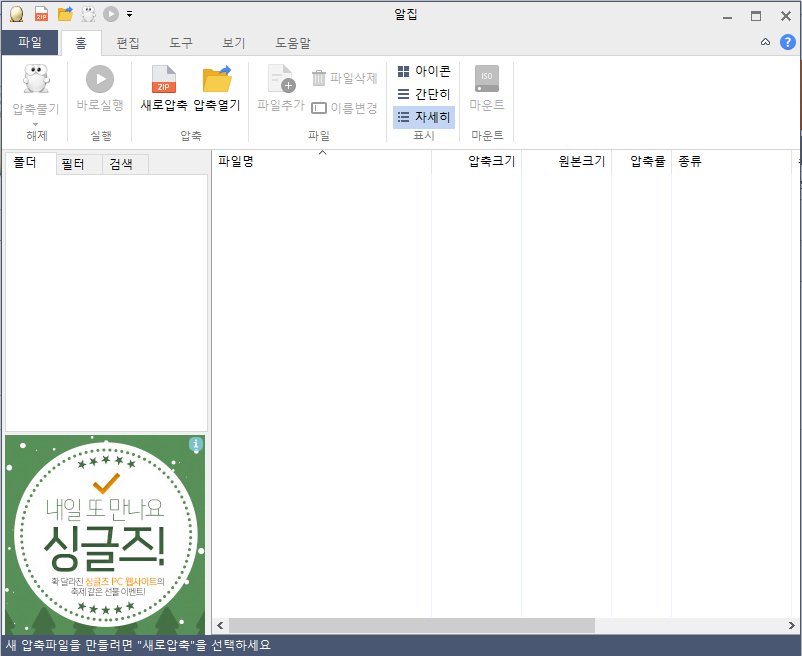Maximize the 알집 window
802x656 pixels.
click(x=756, y=16)
